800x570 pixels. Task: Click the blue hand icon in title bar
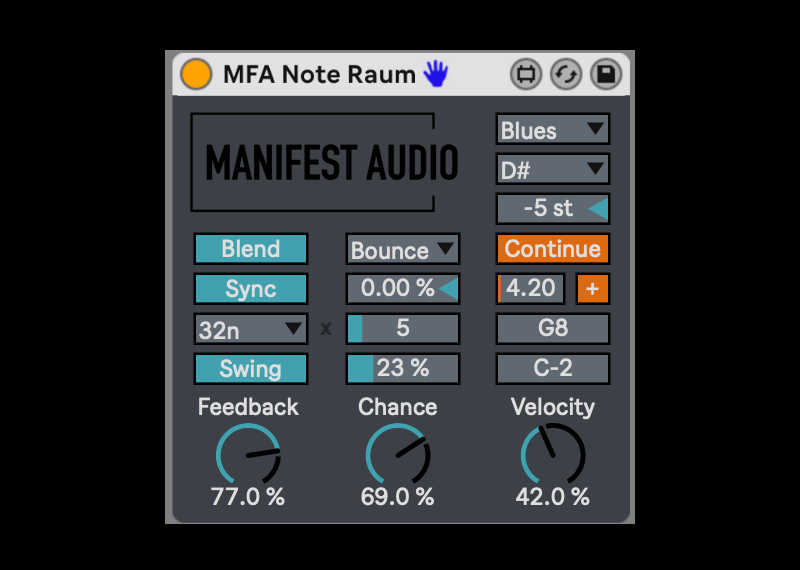(x=435, y=73)
